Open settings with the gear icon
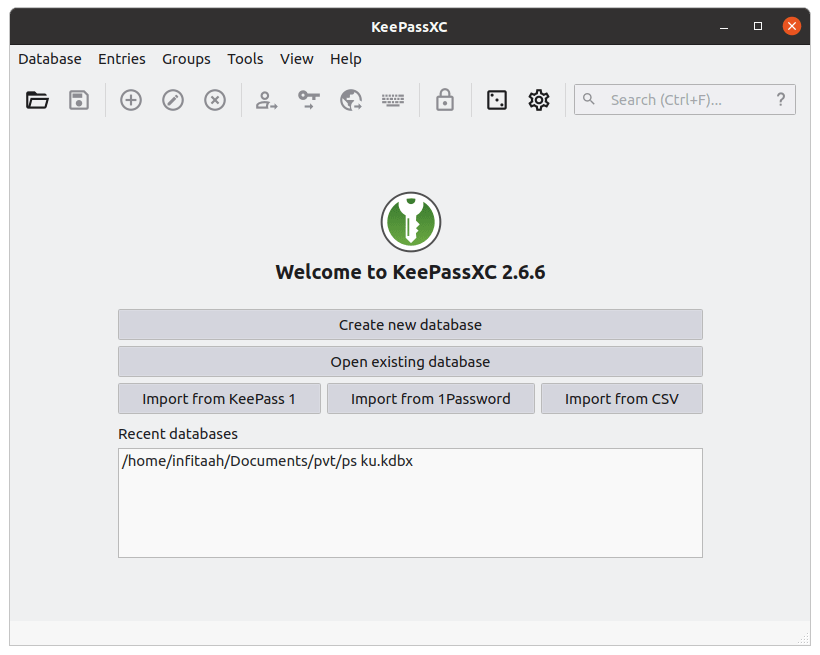This screenshot has width=820, height=655. coord(539,100)
